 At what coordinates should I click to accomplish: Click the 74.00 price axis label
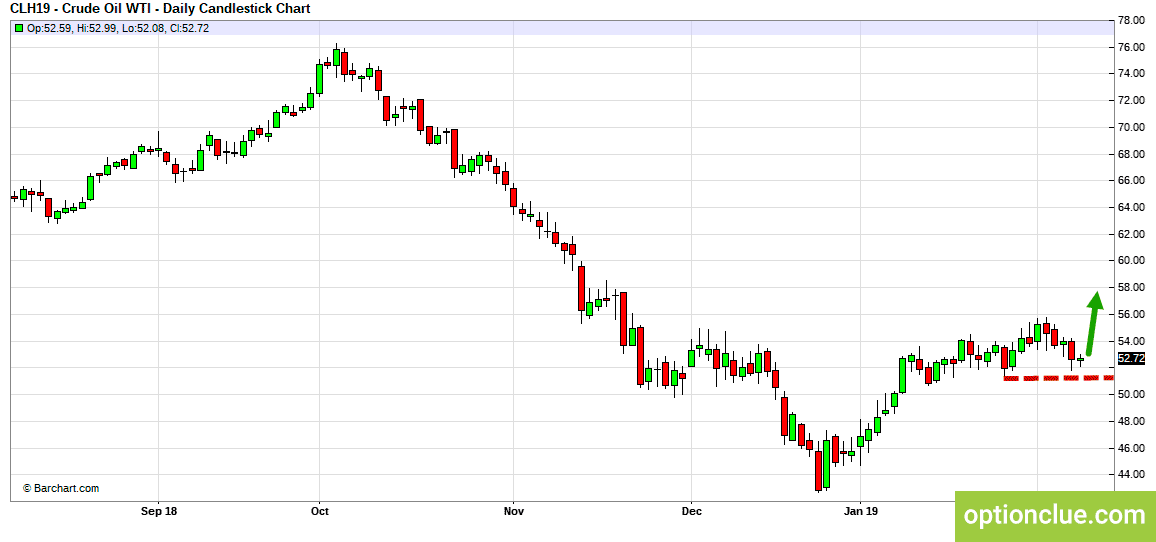[1132, 74]
